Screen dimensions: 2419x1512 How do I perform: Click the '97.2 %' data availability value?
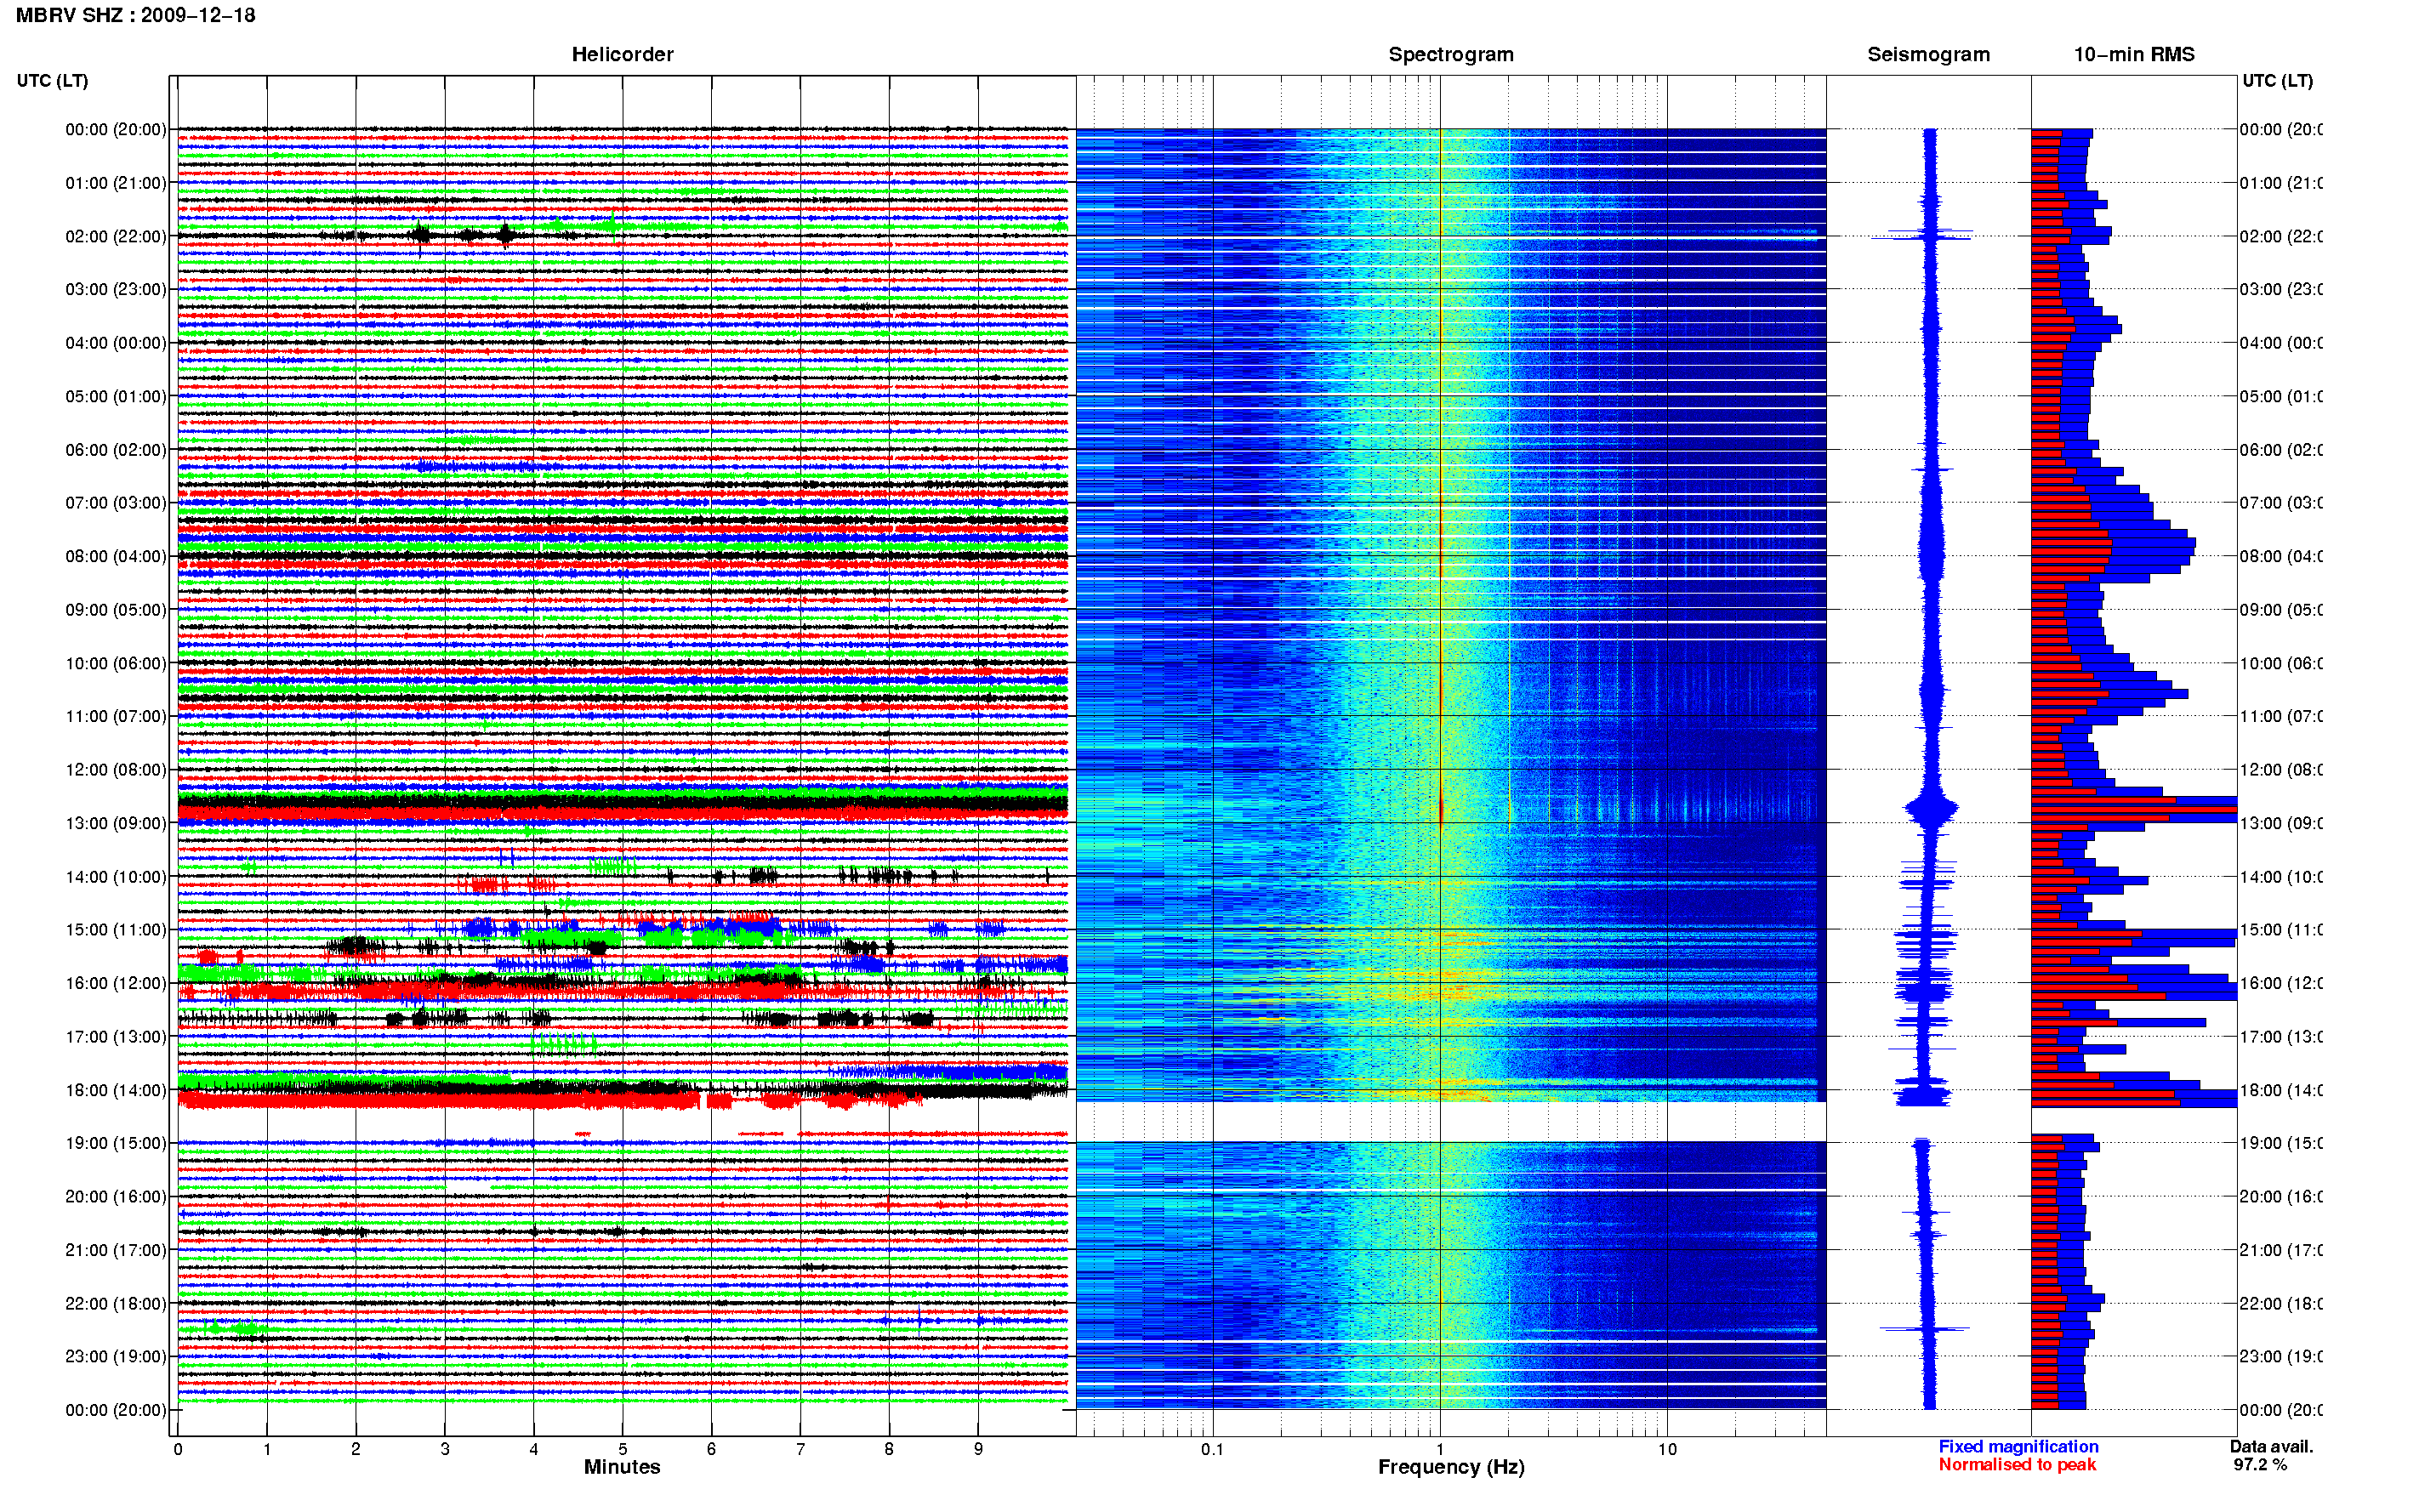pyautogui.click(x=2260, y=1465)
